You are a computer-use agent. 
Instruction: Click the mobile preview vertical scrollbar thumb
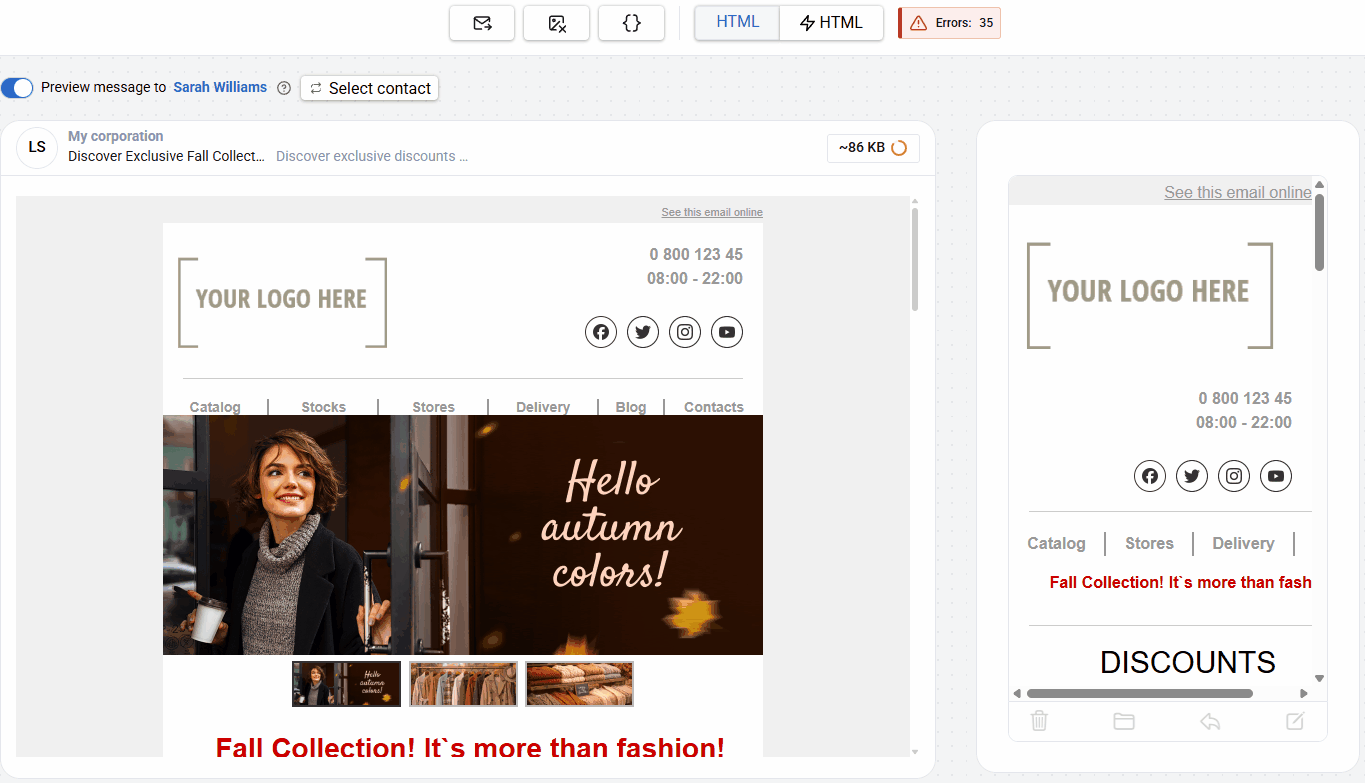coord(1319,232)
